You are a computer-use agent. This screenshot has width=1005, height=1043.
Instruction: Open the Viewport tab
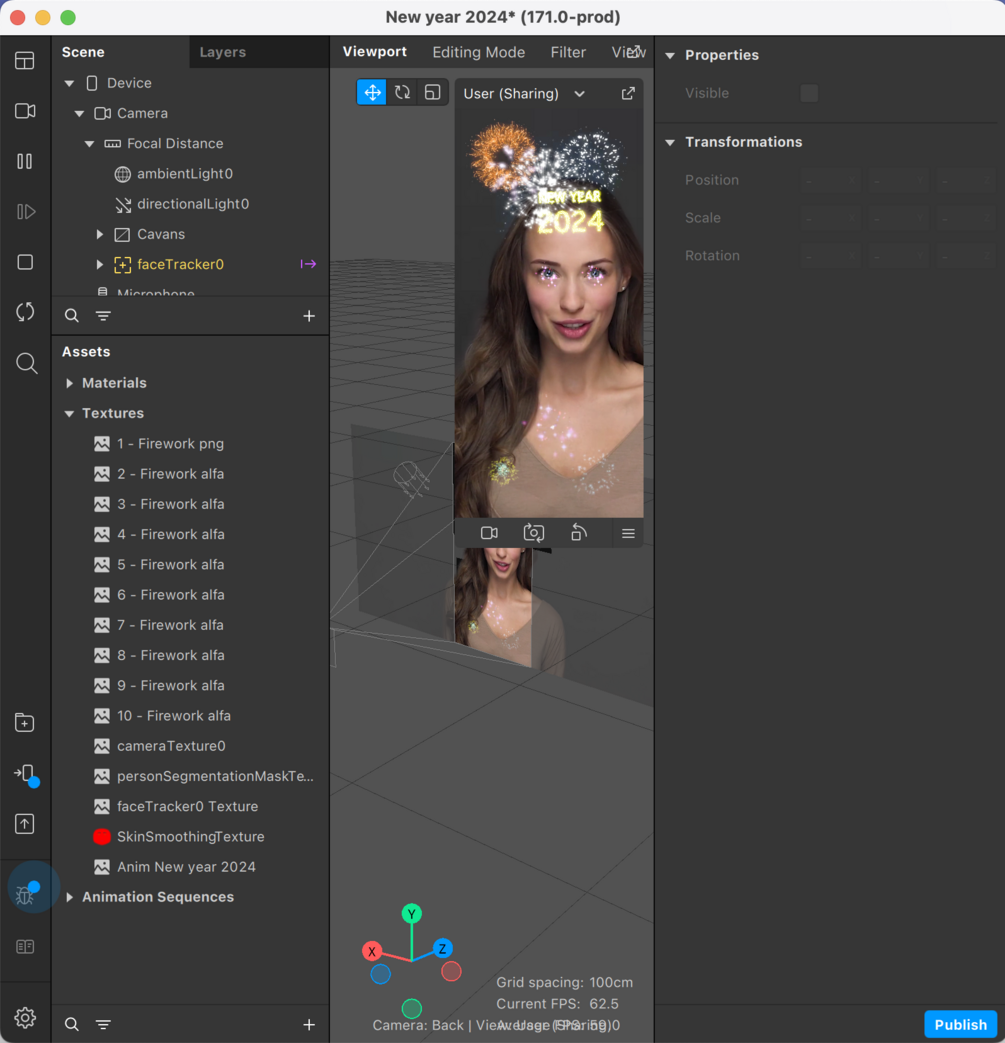pyautogui.click(x=374, y=52)
